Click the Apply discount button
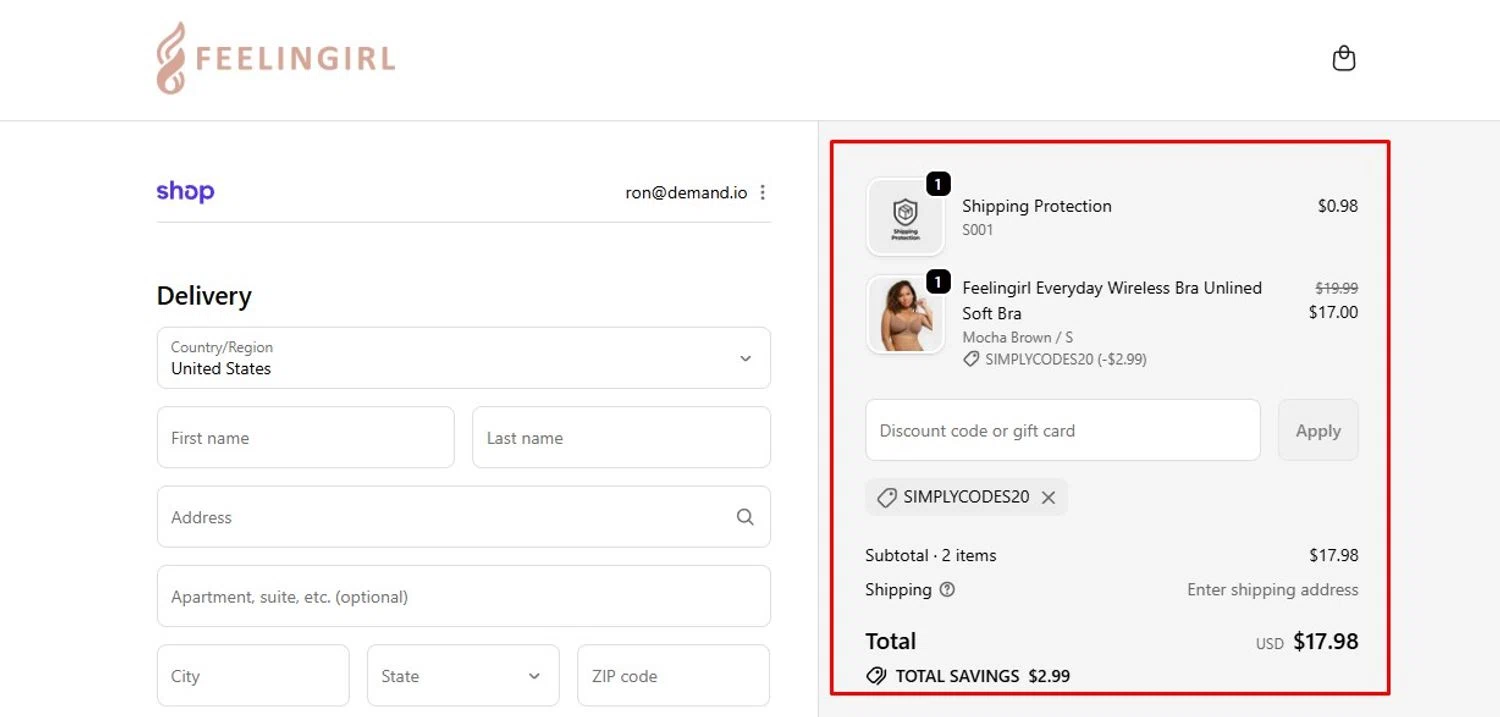This screenshot has width=1500, height=717. pyautogui.click(x=1318, y=431)
